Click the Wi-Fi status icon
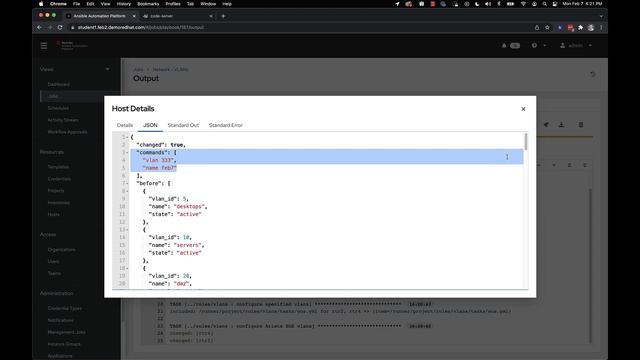640x360 pixels. (523, 4)
